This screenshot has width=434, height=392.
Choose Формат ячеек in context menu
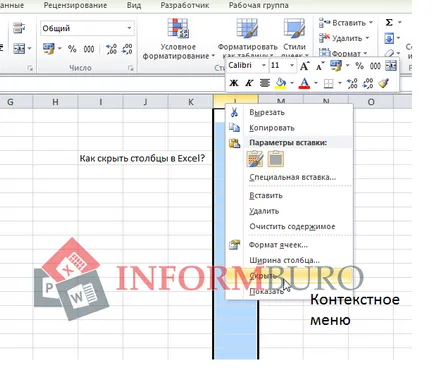278,245
